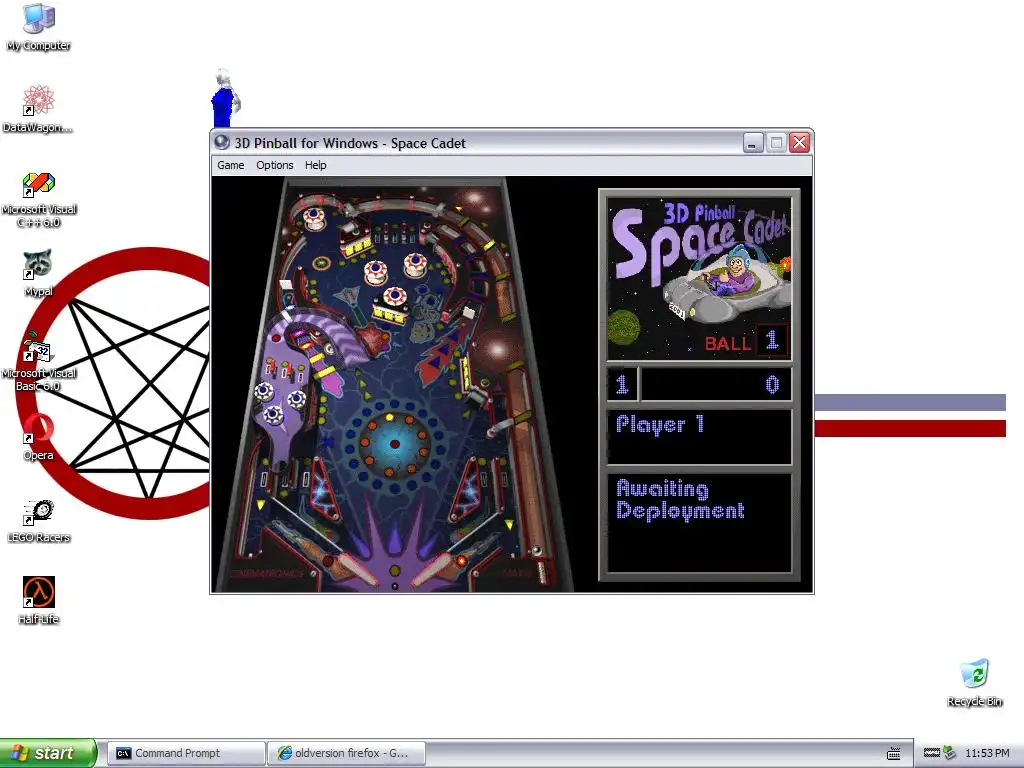
Task: Click the score display showing 0
Action: coord(716,384)
